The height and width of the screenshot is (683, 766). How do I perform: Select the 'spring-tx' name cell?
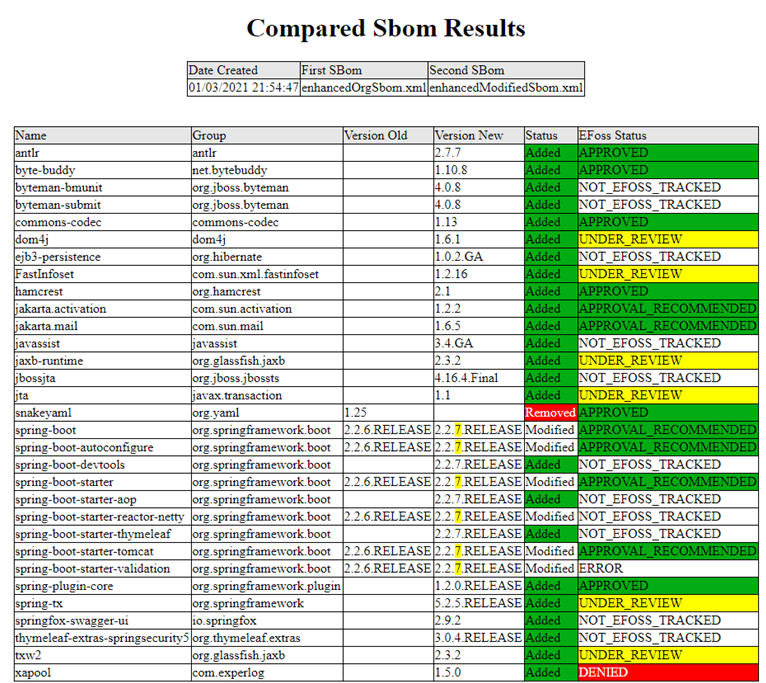tap(103, 604)
